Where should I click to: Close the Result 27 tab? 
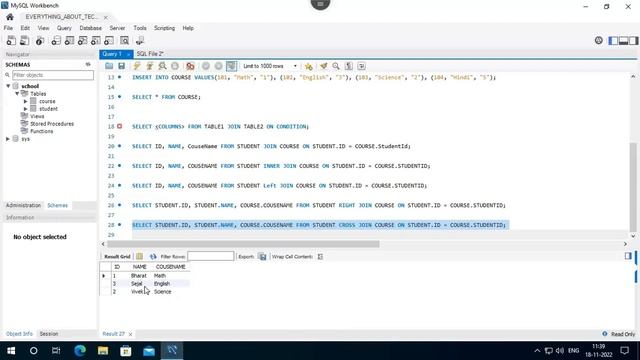coord(130,334)
